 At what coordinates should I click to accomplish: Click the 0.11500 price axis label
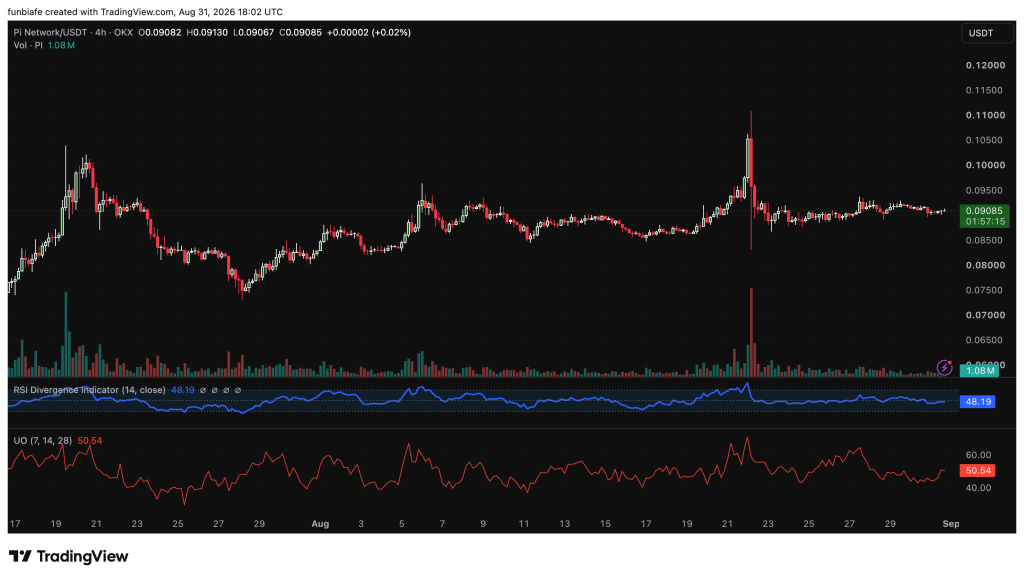point(985,90)
